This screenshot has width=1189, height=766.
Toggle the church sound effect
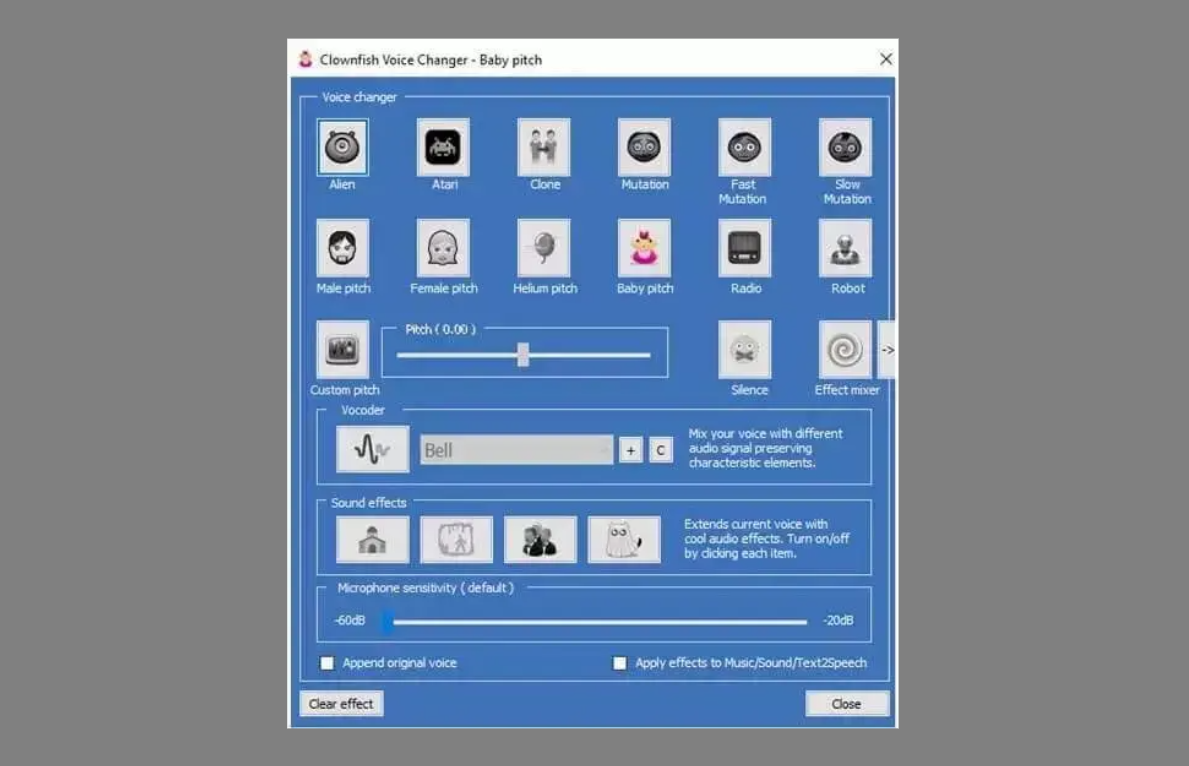pos(372,540)
